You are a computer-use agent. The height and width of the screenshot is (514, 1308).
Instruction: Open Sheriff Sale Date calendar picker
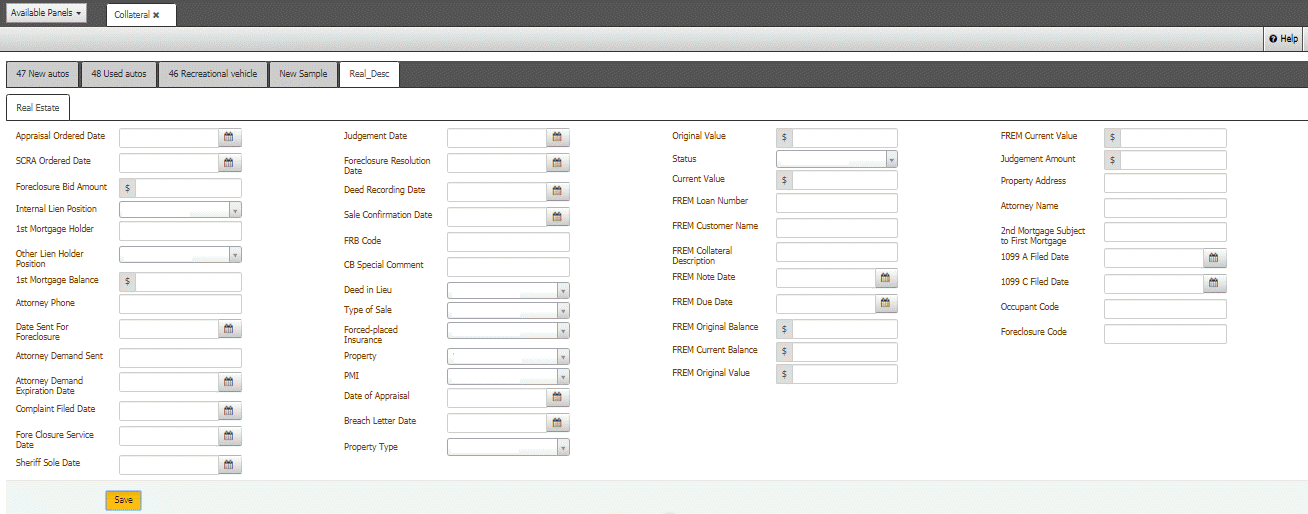[x=229, y=465]
